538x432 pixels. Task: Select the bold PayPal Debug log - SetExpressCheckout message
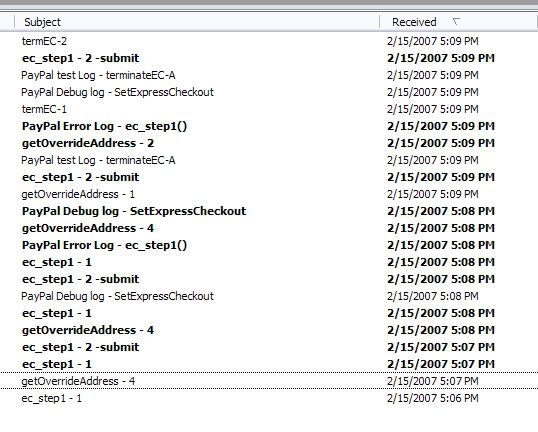[269, 211]
